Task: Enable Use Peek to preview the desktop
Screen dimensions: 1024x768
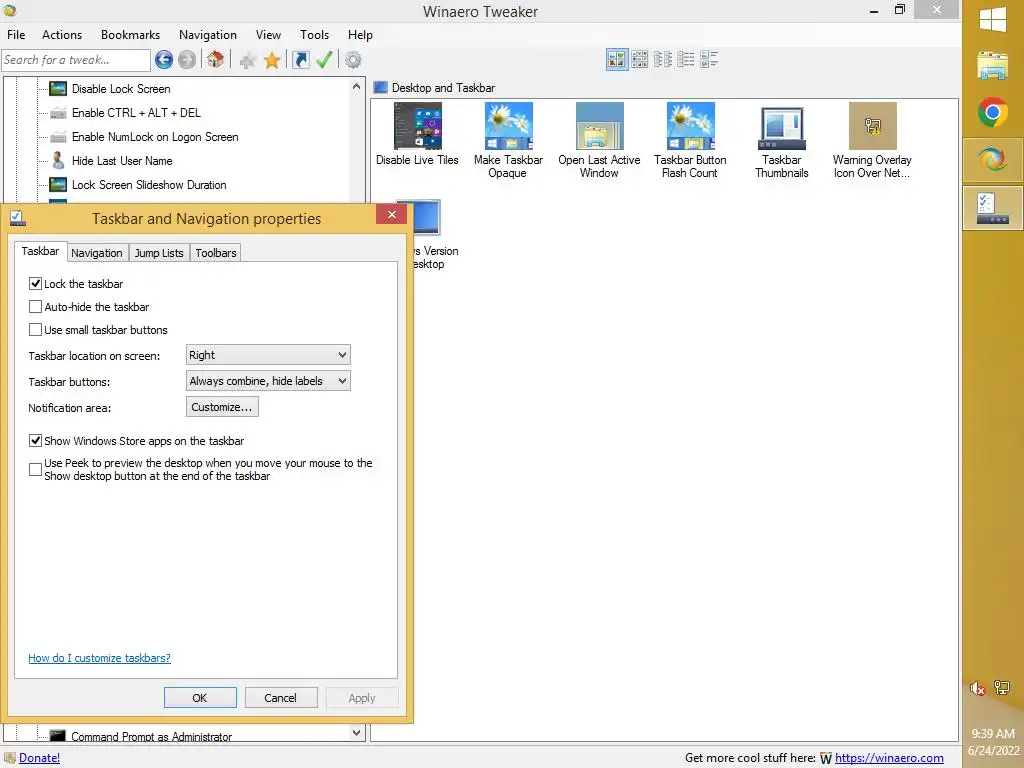Action: [x=36, y=470]
